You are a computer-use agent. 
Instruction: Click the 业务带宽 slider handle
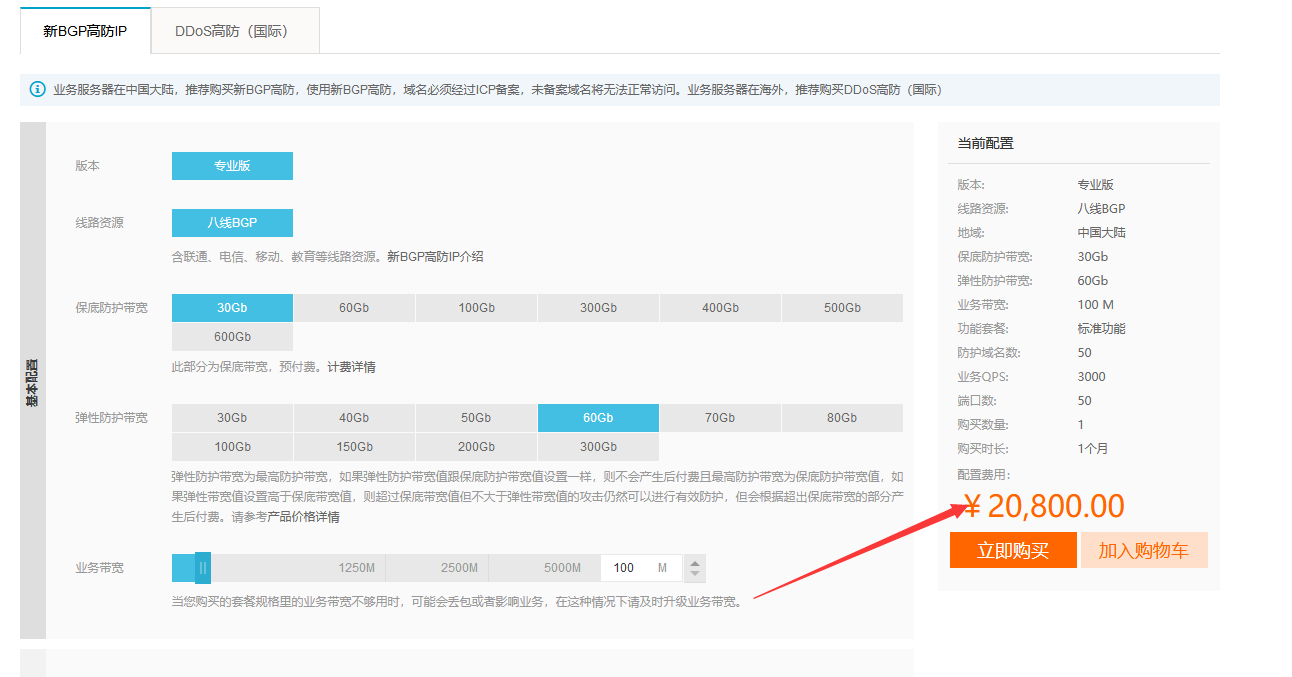tap(203, 568)
